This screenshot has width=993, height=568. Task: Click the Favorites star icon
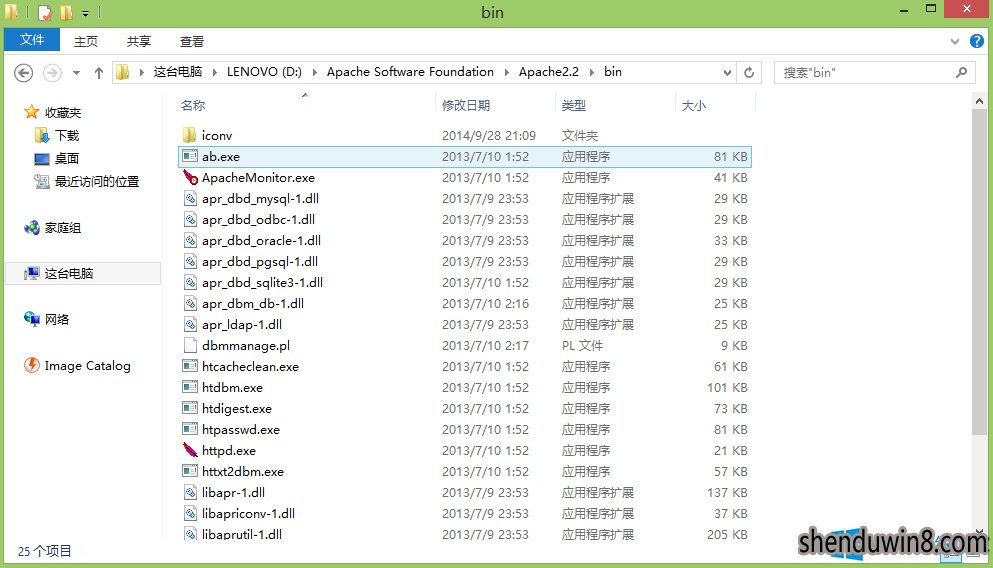coord(32,112)
